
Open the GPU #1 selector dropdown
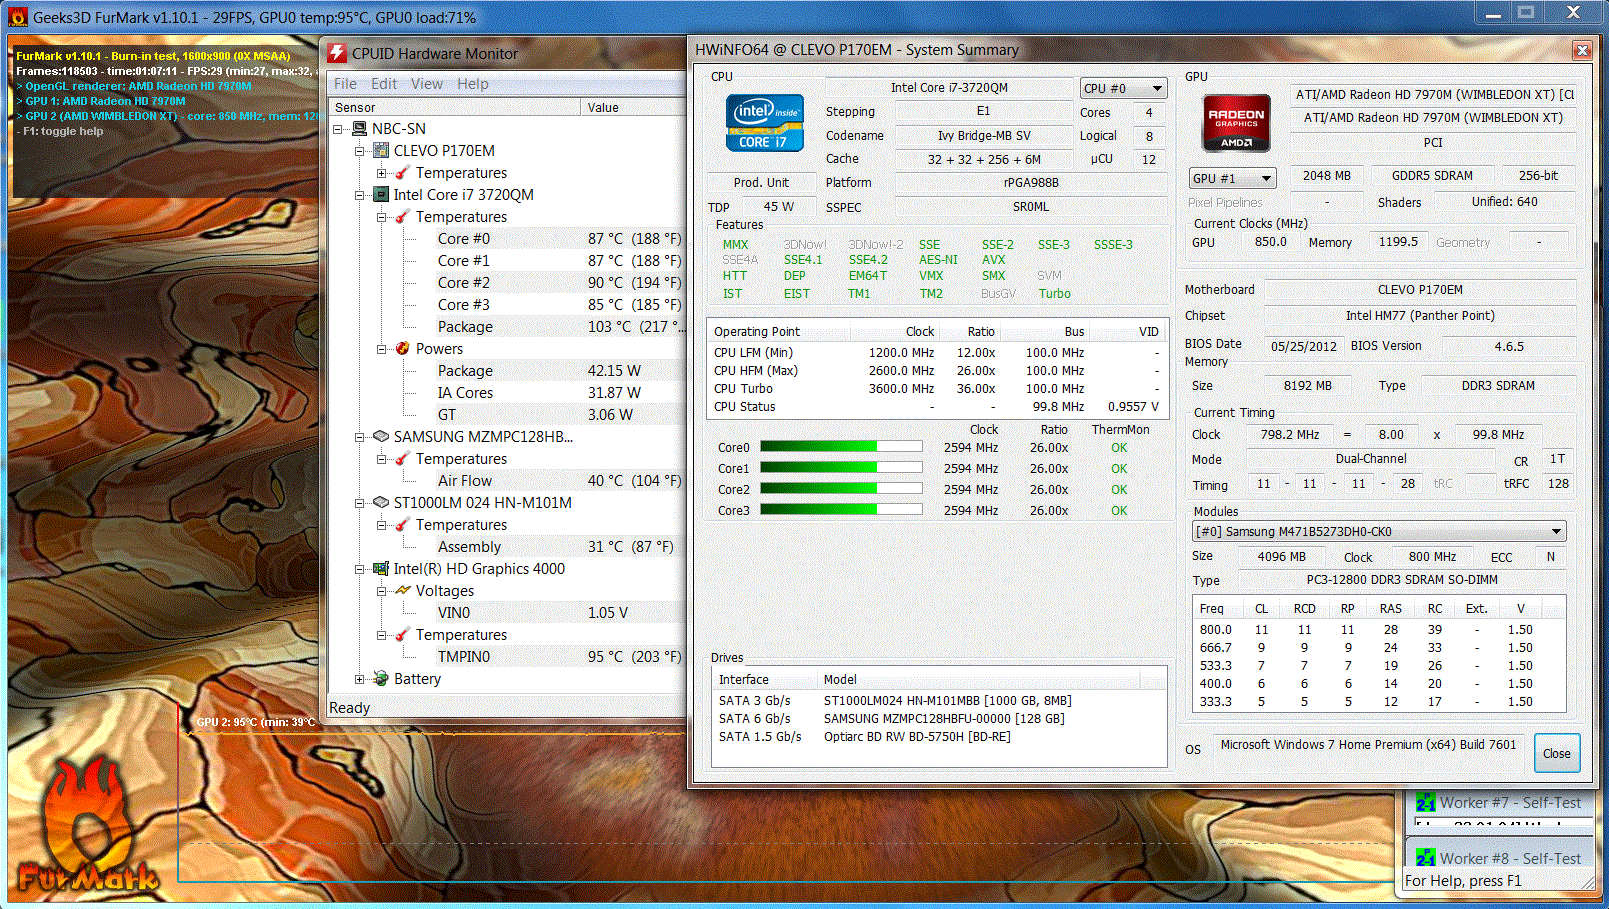point(1233,178)
